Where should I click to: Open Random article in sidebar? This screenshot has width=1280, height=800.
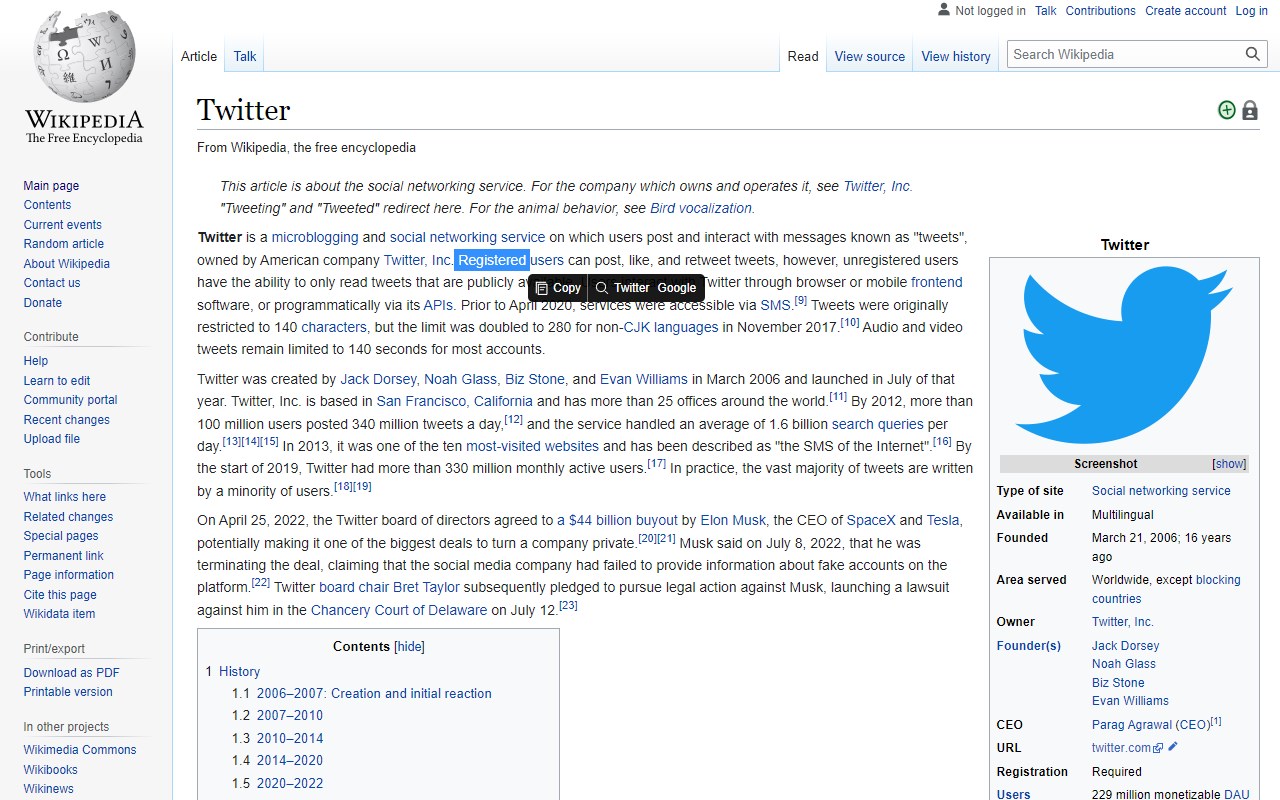[64, 244]
